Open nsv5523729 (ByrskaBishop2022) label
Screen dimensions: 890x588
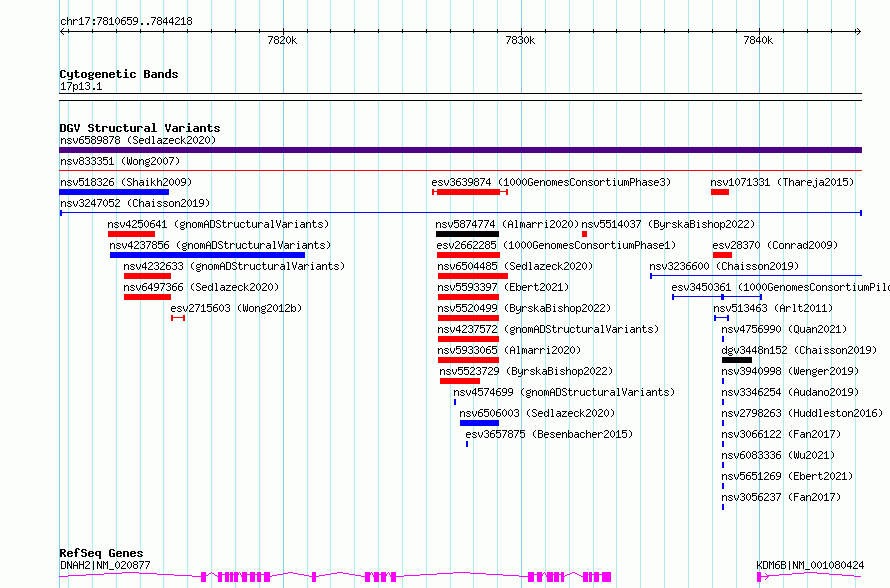coord(526,371)
